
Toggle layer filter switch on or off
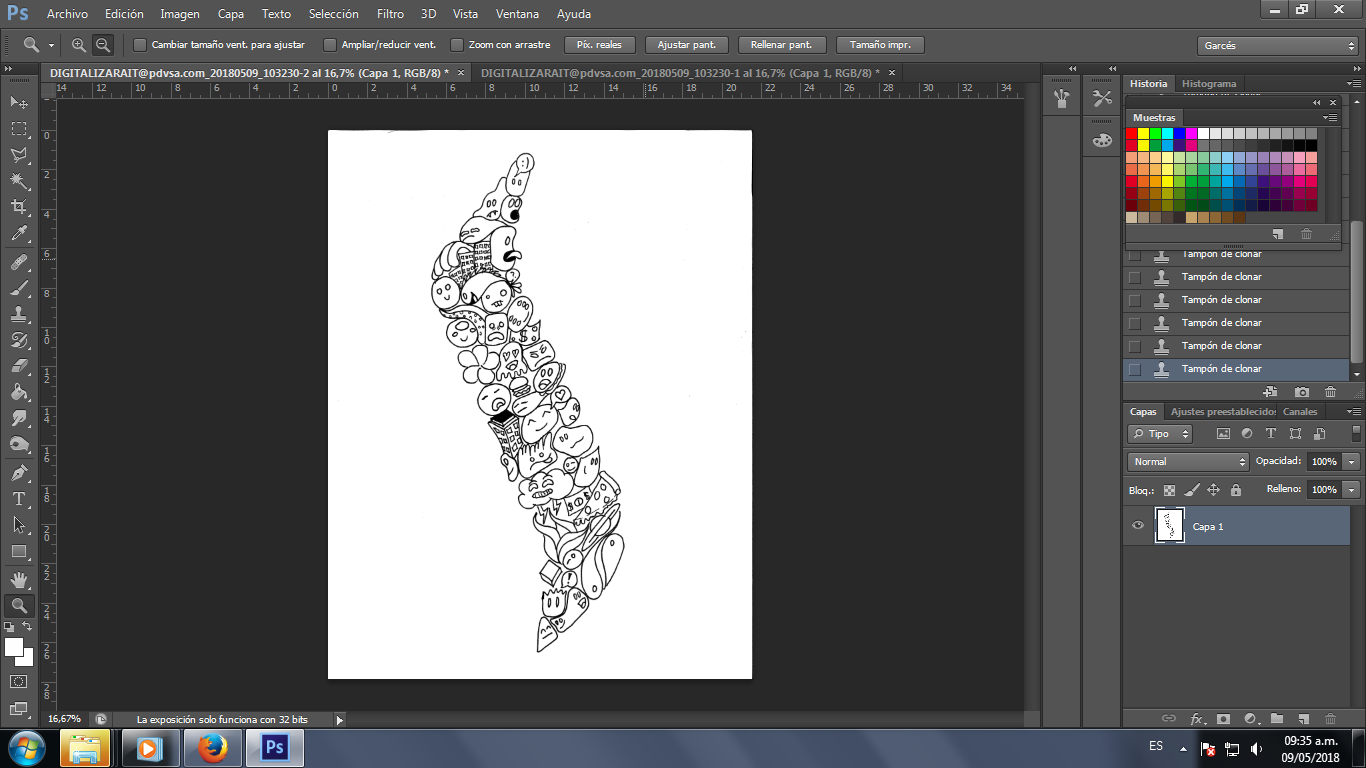tap(1355, 434)
